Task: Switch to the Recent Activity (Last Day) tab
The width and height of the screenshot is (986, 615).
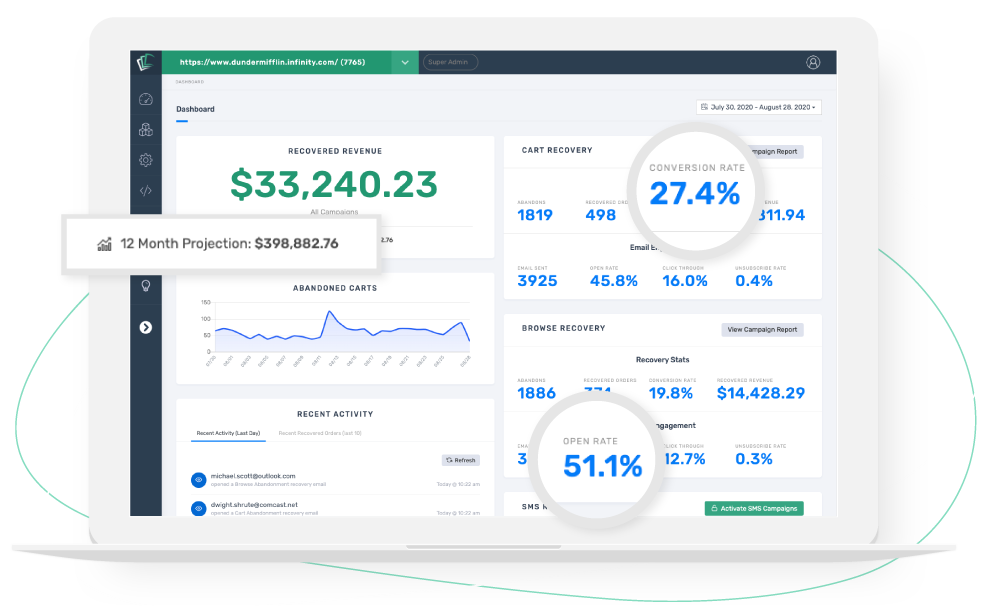Action: point(228,433)
